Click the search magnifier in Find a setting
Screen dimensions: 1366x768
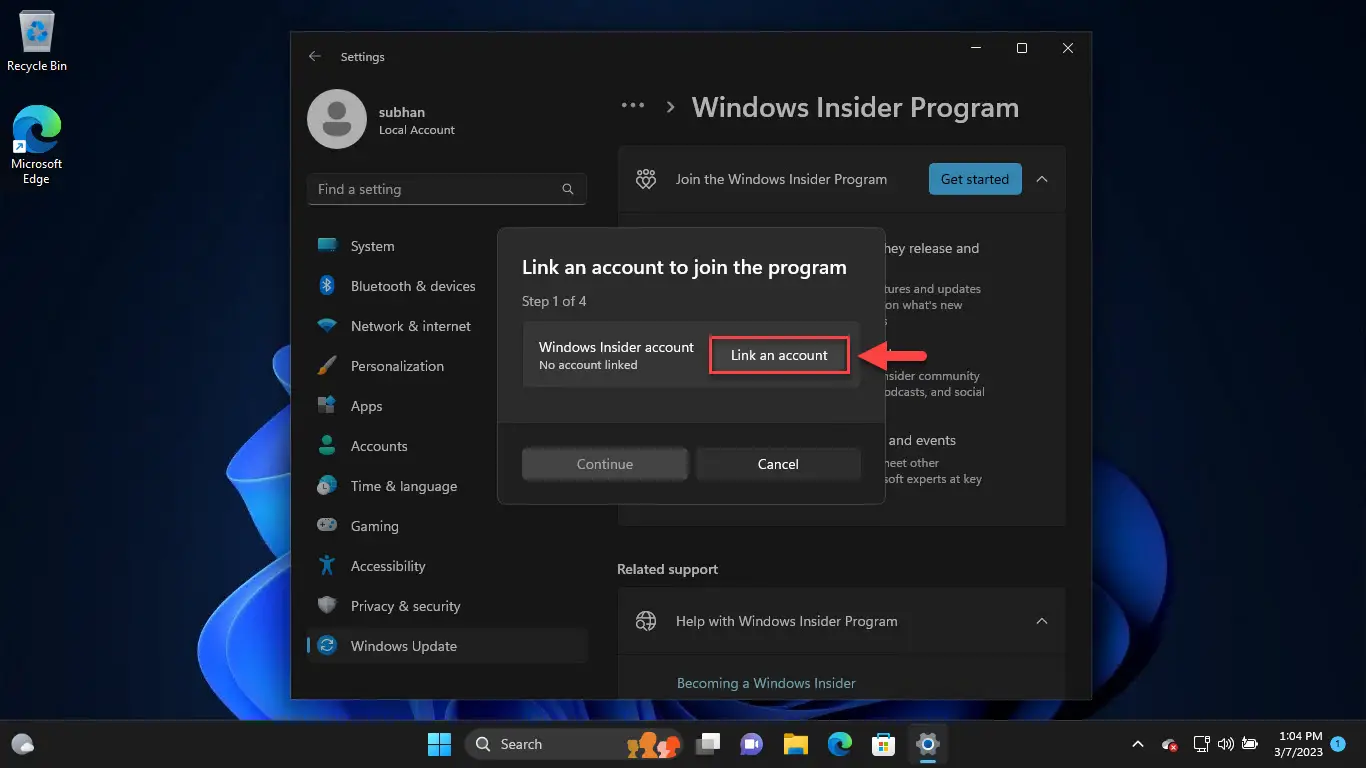(568, 189)
